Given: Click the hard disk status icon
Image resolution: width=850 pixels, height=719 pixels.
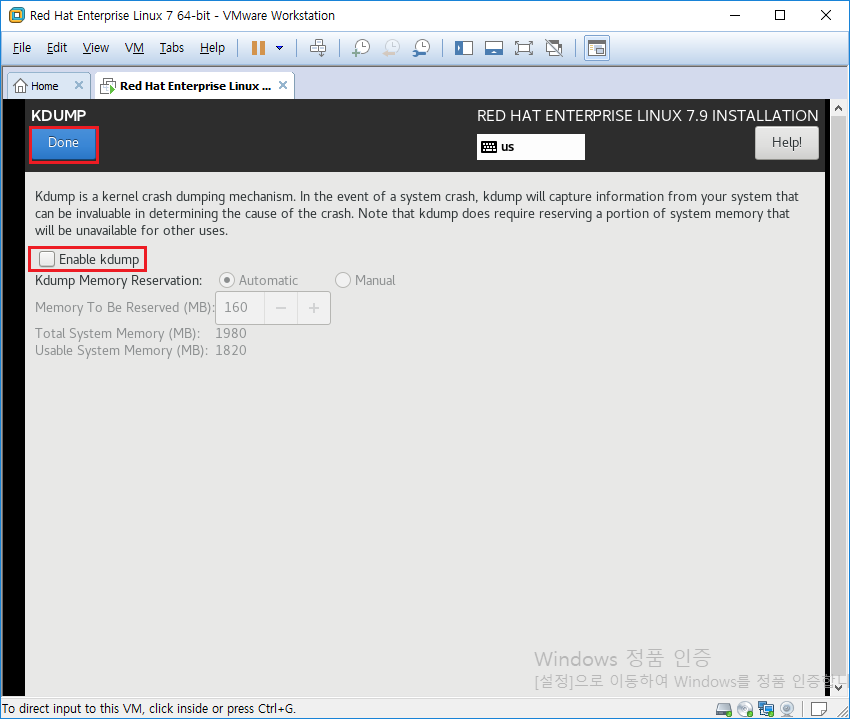Looking at the screenshot, I should click(724, 709).
